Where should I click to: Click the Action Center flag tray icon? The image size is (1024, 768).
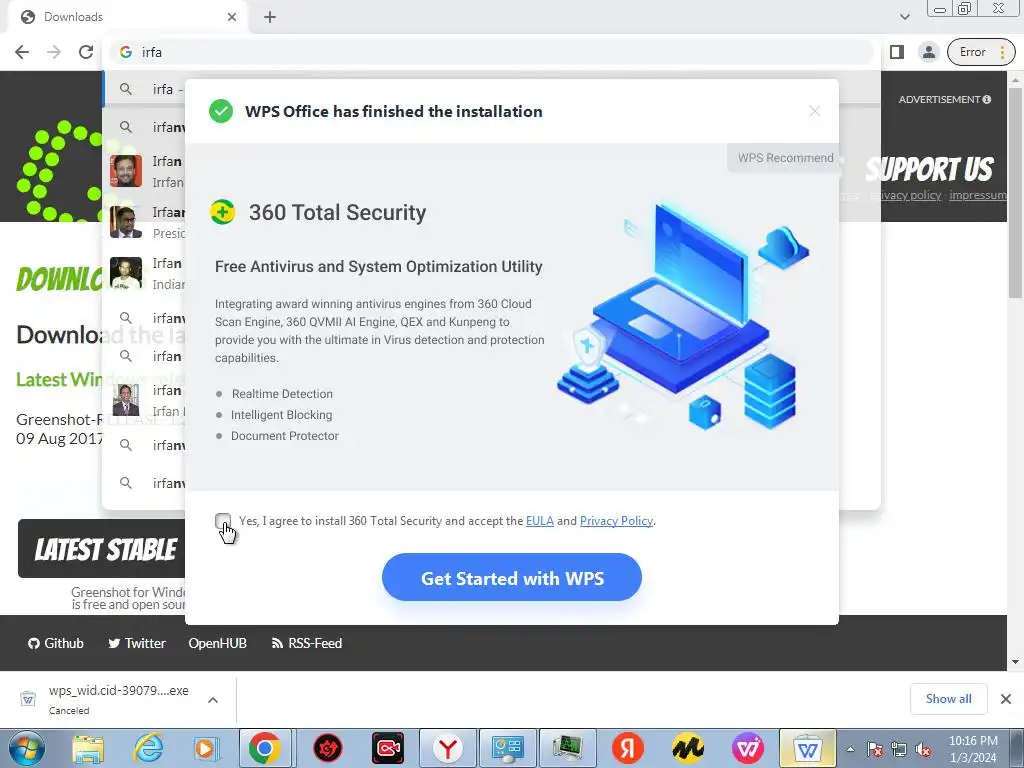pos(875,749)
